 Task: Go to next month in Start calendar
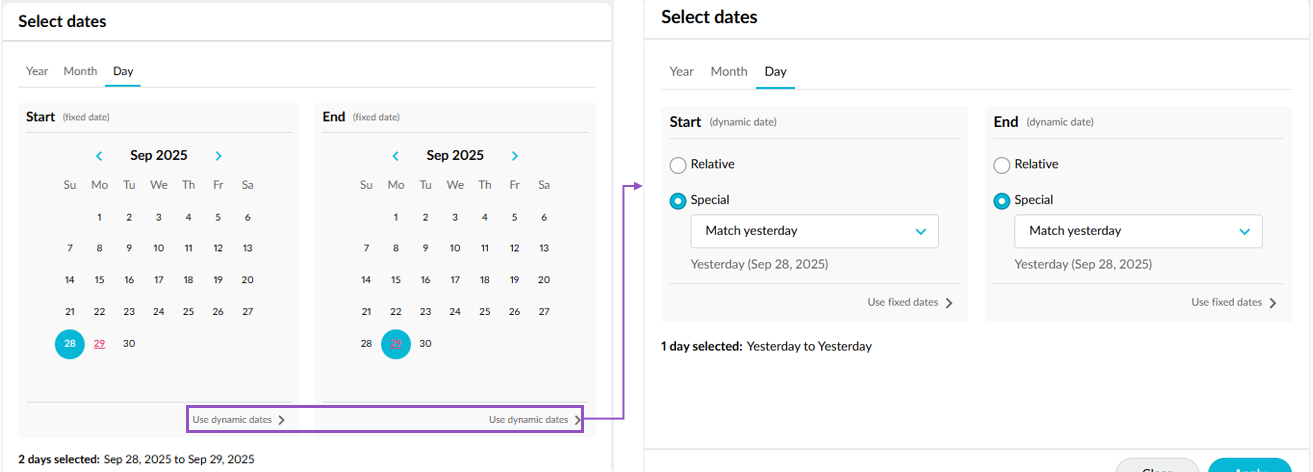pos(218,156)
